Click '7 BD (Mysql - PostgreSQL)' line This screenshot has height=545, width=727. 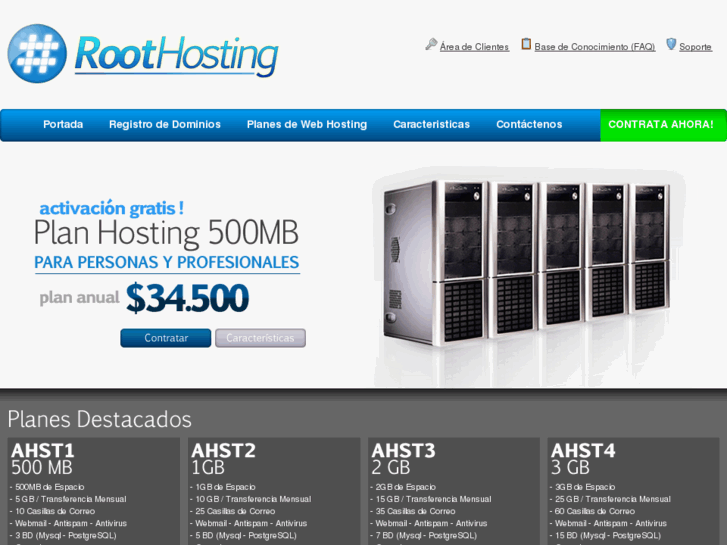pyautogui.click(x=424, y=535)
